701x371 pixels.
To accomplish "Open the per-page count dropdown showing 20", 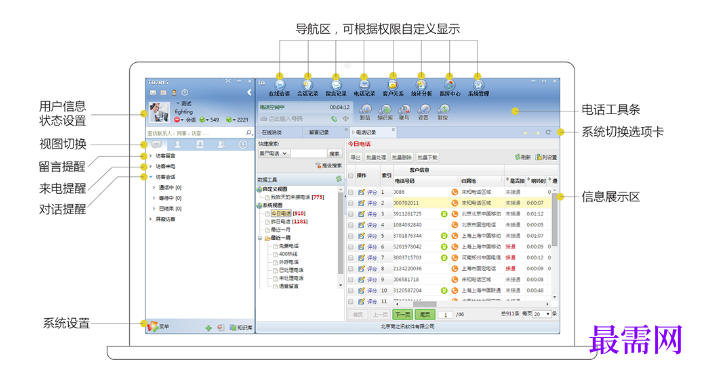I will (x=542, y=314).
